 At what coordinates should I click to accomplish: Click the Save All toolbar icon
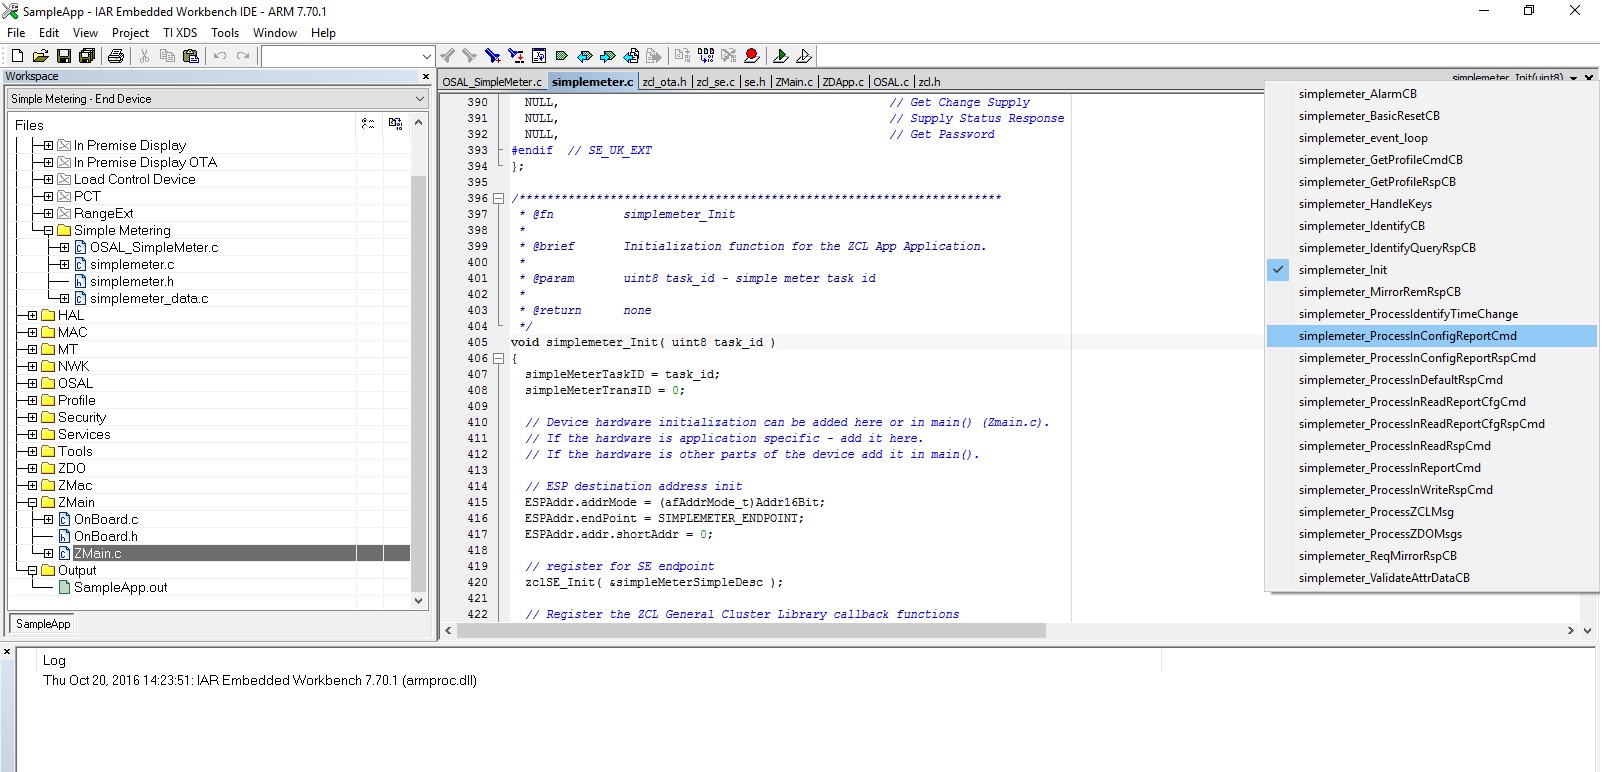click(x=87, y=56)
